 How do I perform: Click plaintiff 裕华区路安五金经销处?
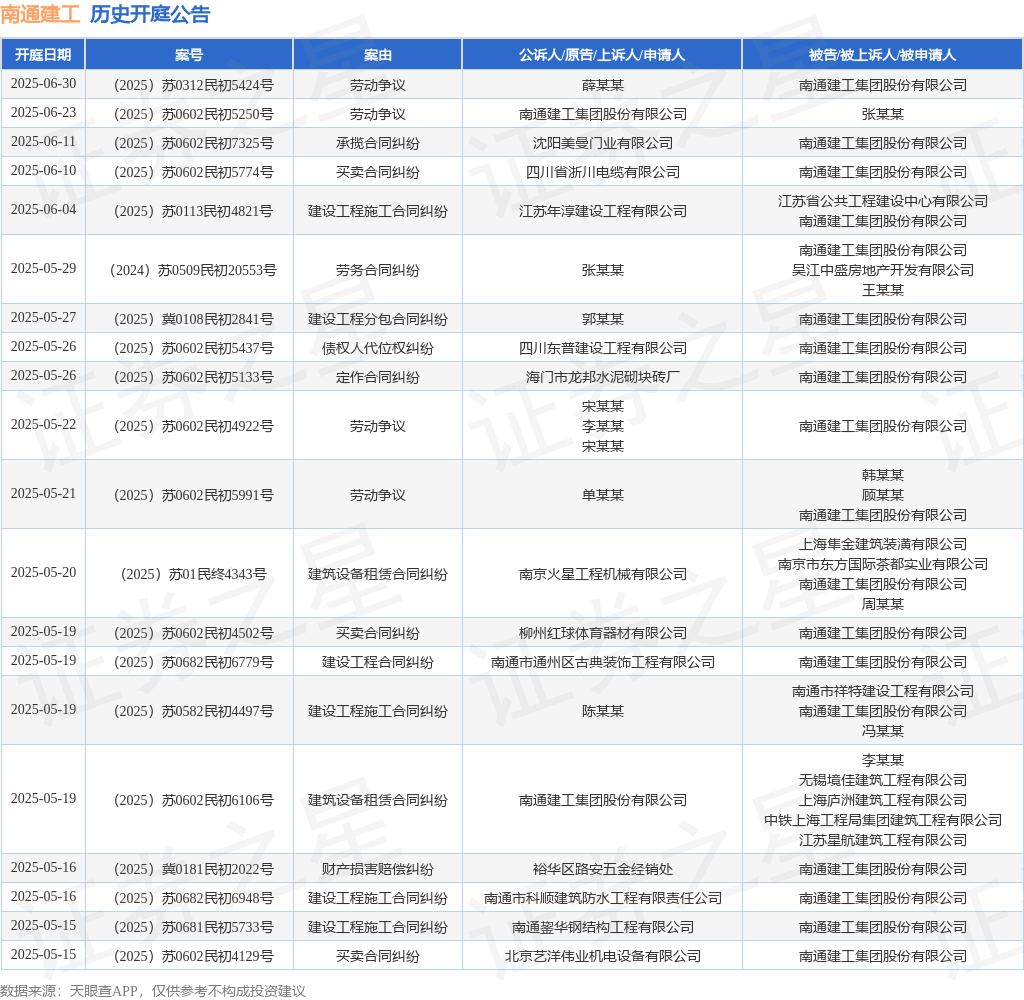coord(602,869)
